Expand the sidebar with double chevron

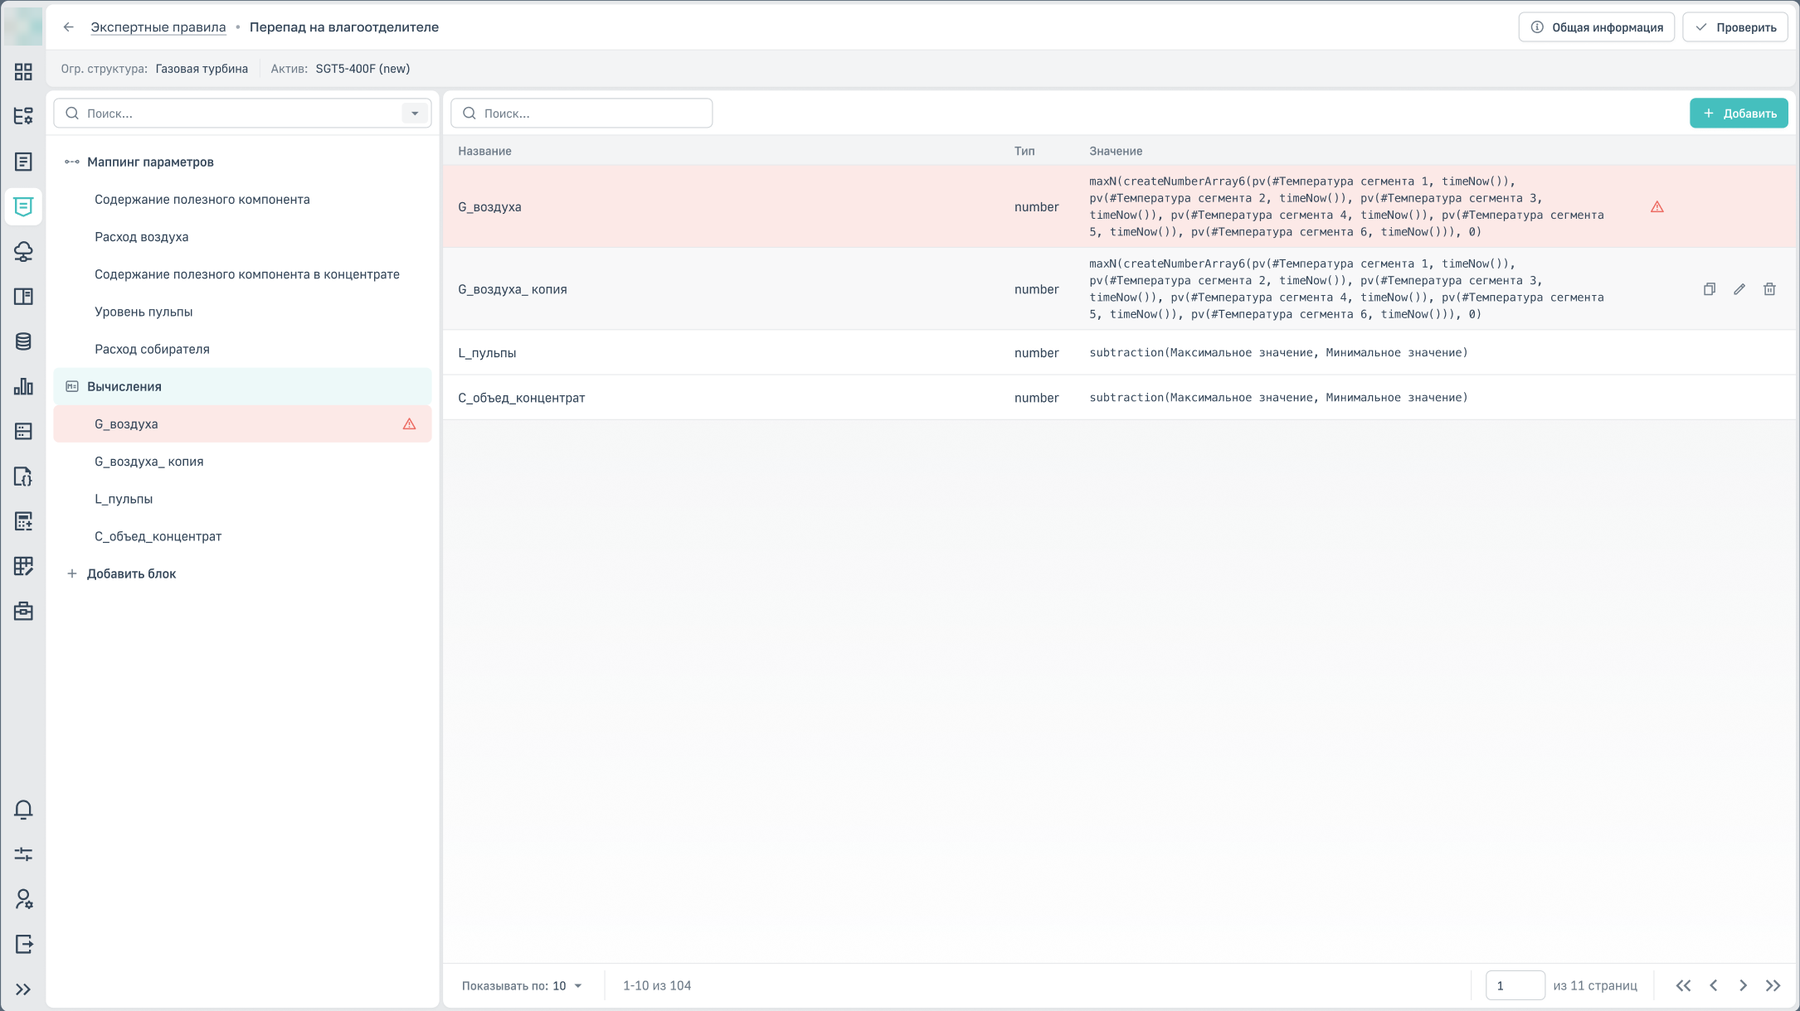(x=23, y=989)
